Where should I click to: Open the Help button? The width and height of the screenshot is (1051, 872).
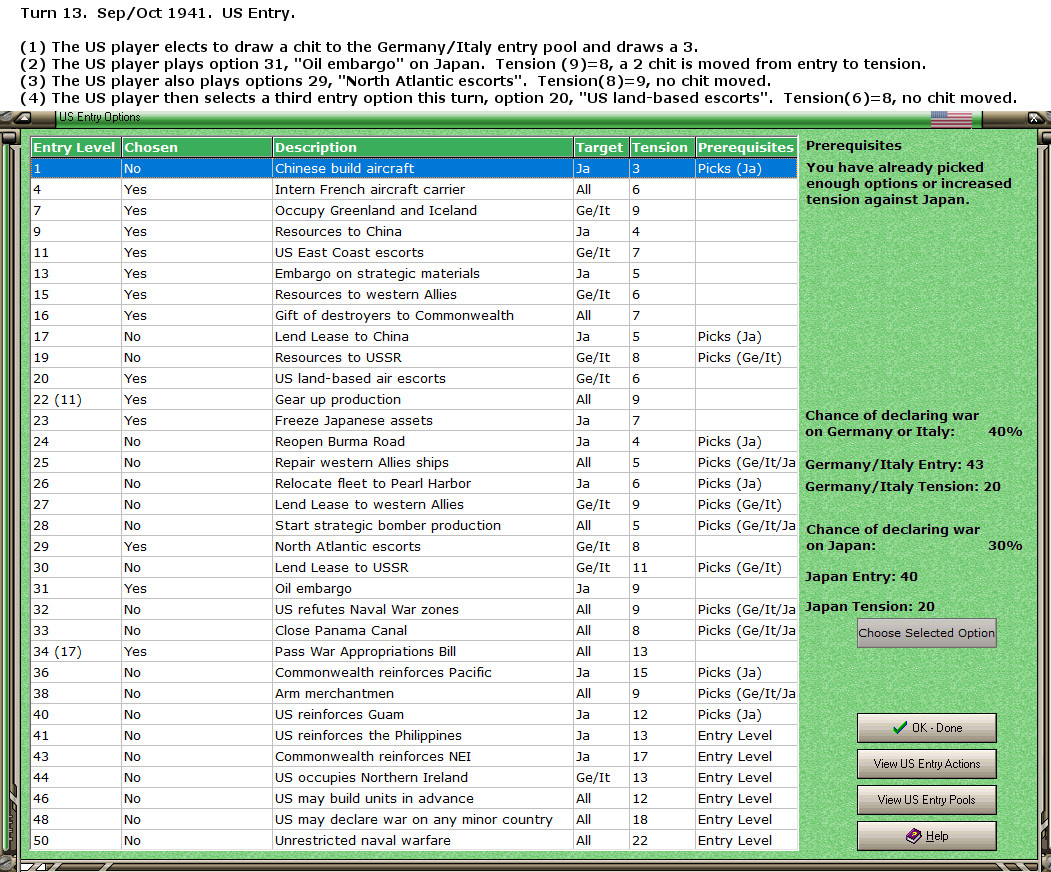click(926, 836)
